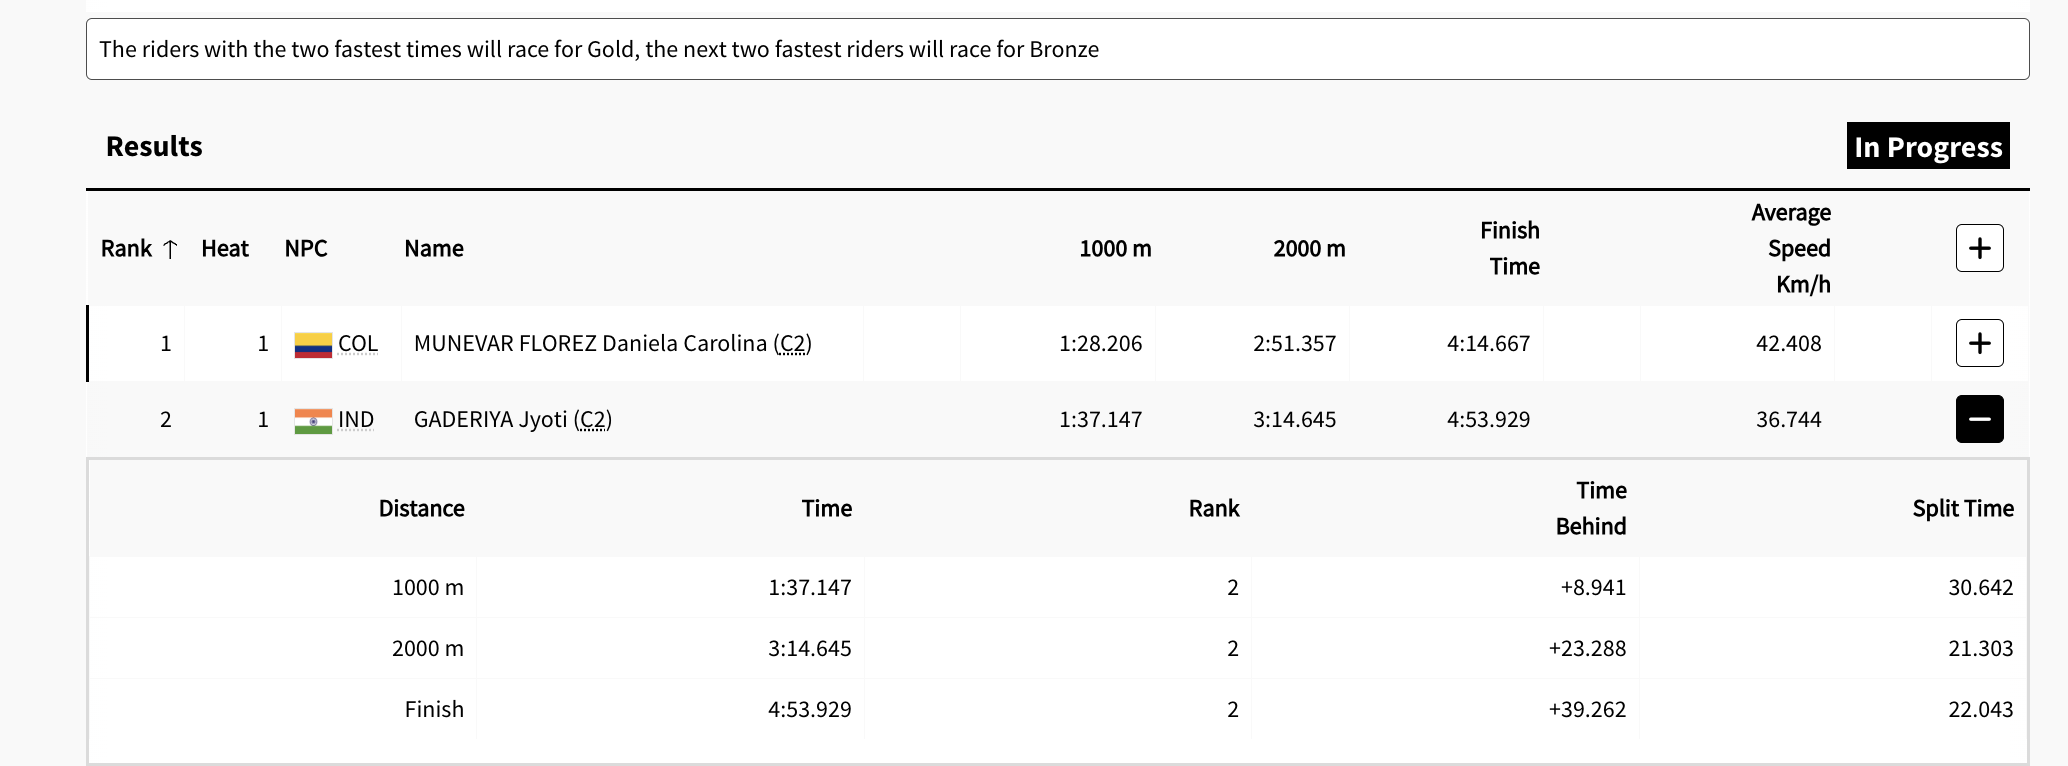
Task: Expand all rows with header plus button
Action: pos(1979,248)
